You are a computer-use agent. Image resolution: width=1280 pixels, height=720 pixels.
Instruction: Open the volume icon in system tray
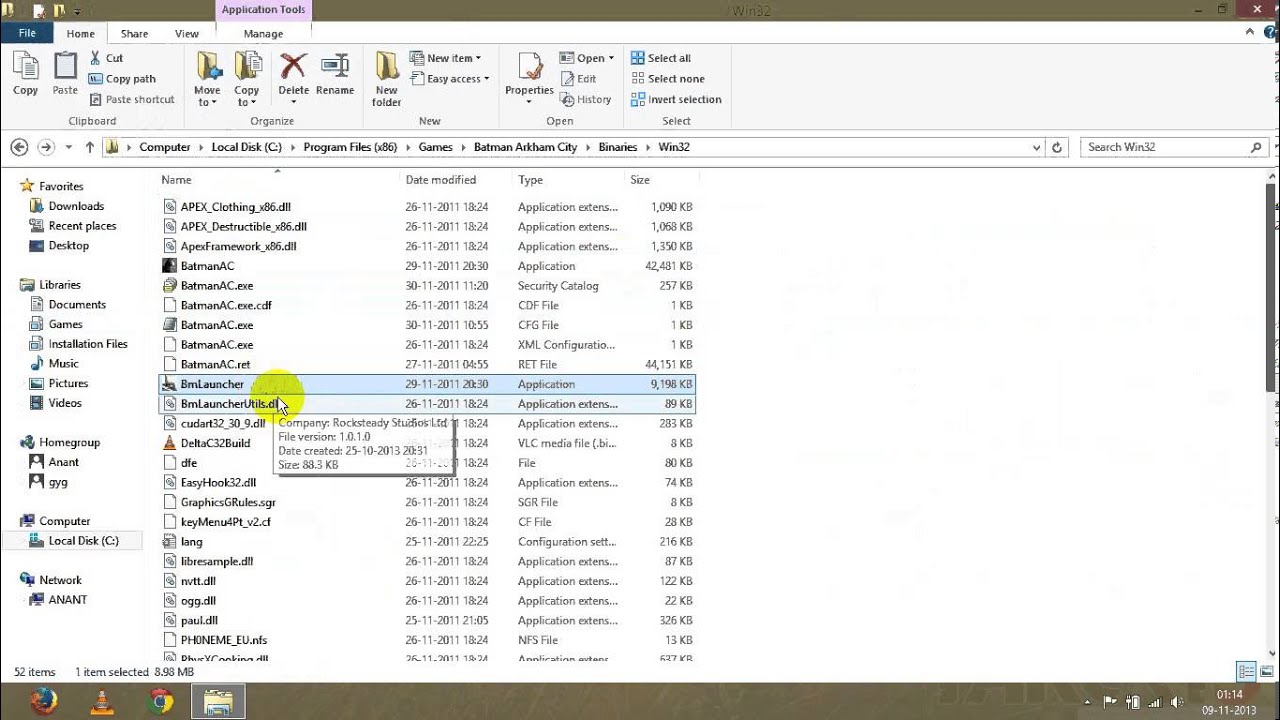tap(1177, 702)
